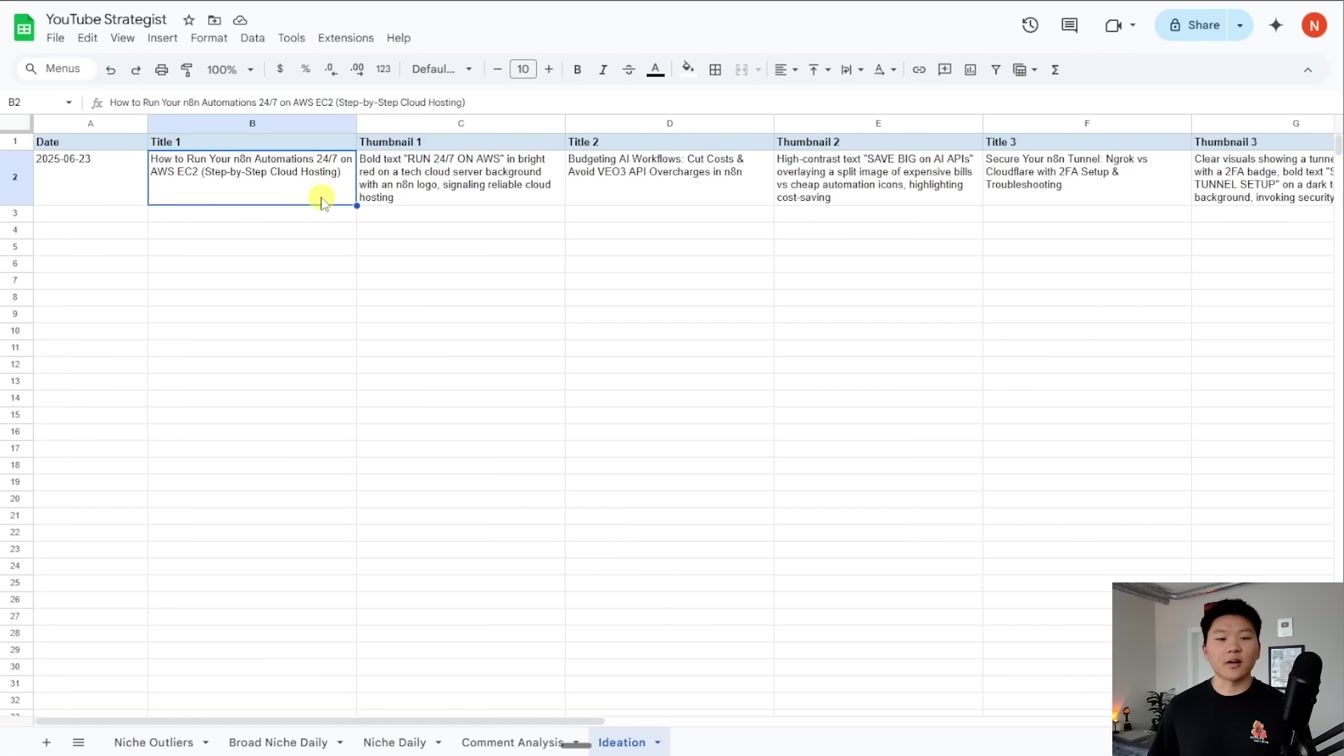1344x756 pixels.
Task: Open text wrapping dropdown
Action: coord(852,70)
